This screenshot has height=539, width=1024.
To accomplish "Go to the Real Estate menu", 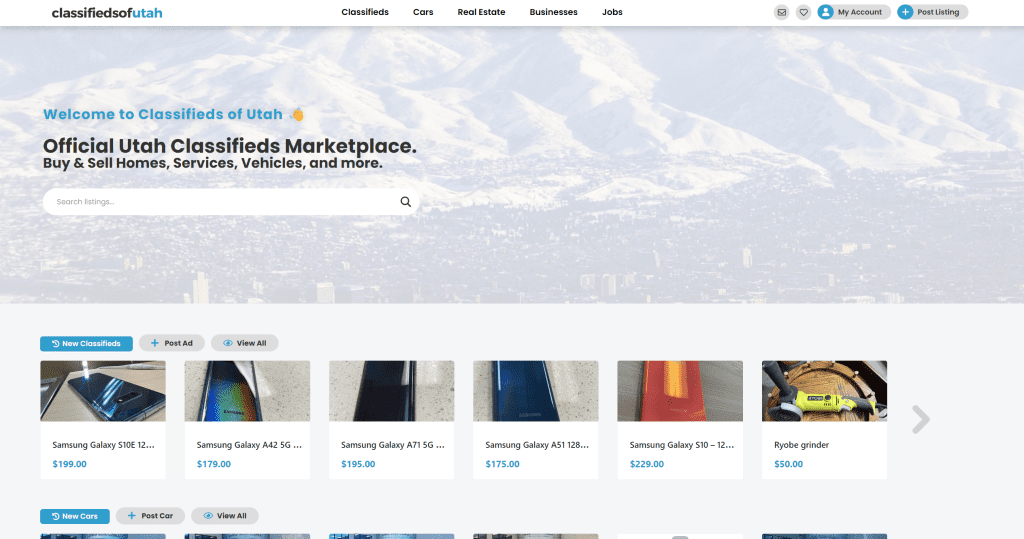I will coord(481,12).
